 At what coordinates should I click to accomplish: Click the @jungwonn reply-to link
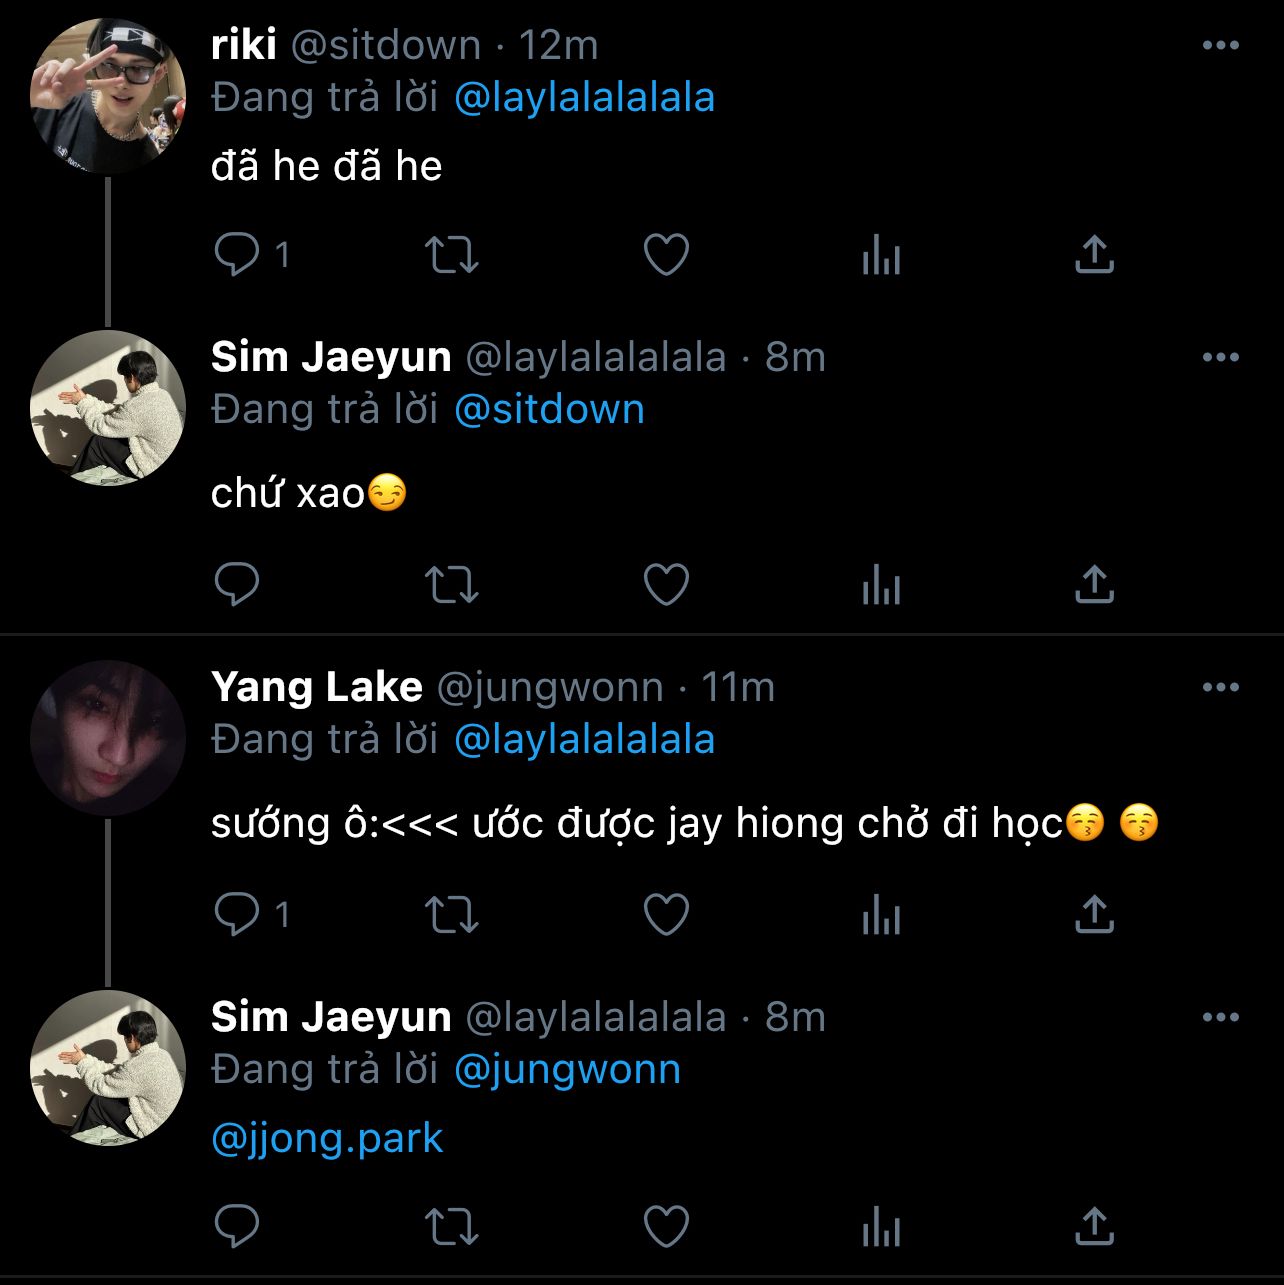click(x=567, y=1070)
